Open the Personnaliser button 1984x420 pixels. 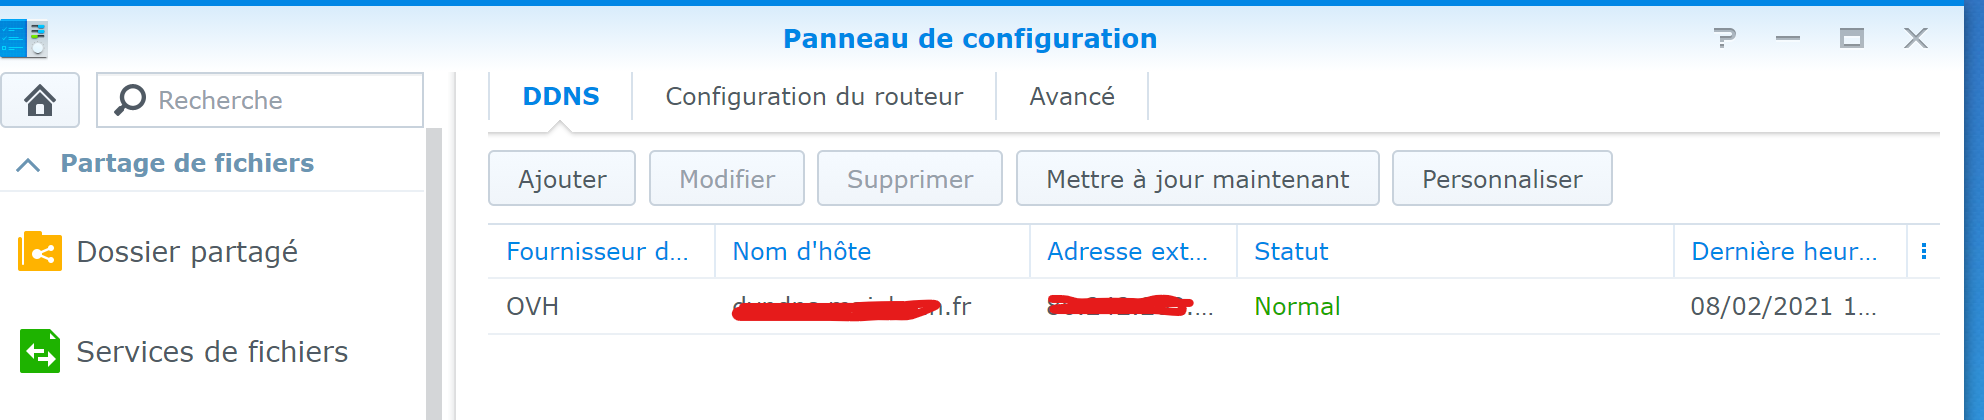point(1502,179)
